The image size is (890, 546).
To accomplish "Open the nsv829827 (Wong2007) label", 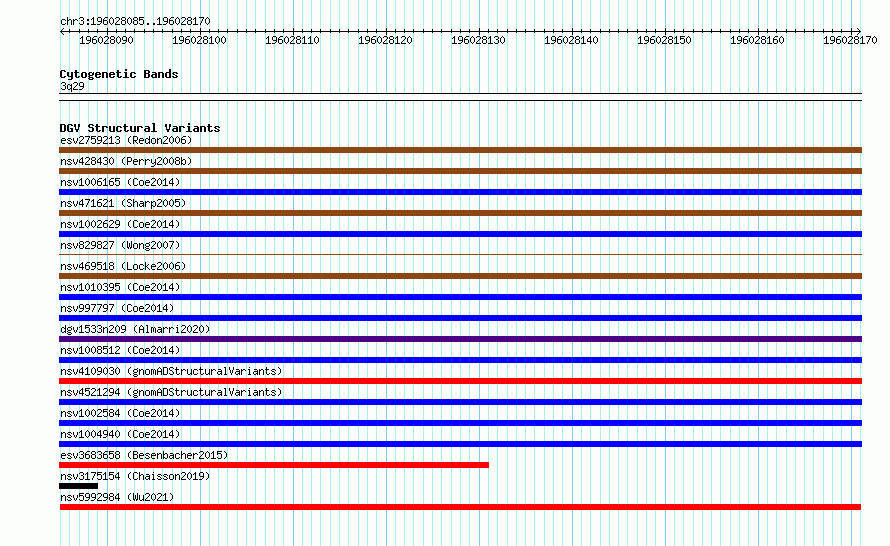I will click(x=120, y=245).
